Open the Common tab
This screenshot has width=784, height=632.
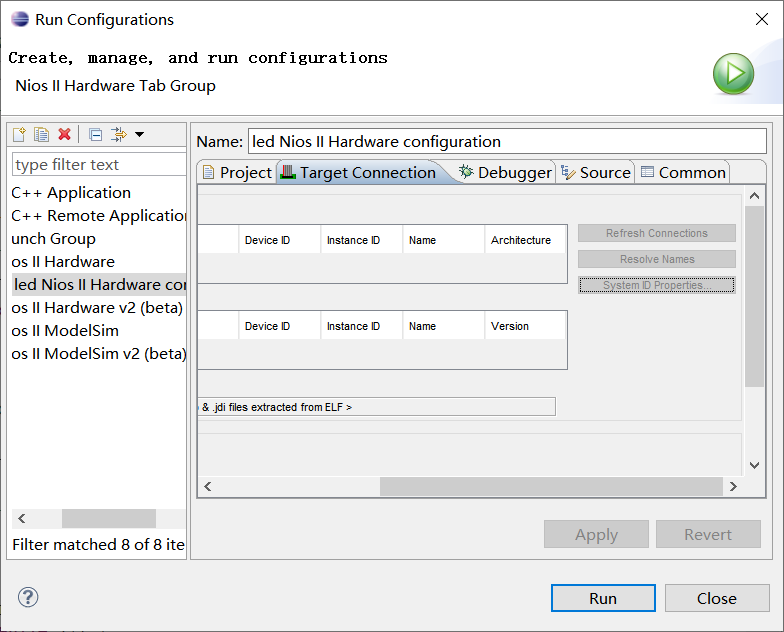tap(683, 172)
